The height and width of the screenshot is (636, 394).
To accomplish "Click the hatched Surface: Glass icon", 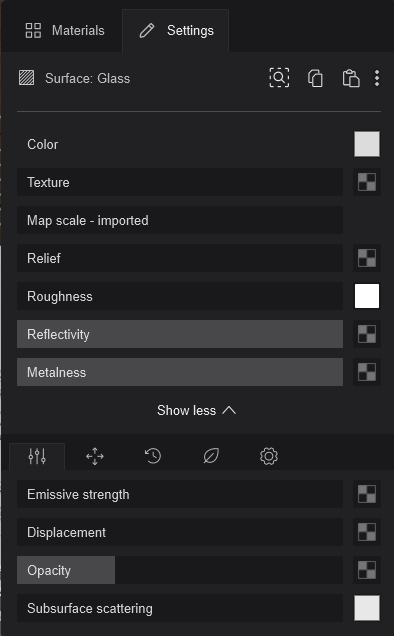I will coord(27,78).
